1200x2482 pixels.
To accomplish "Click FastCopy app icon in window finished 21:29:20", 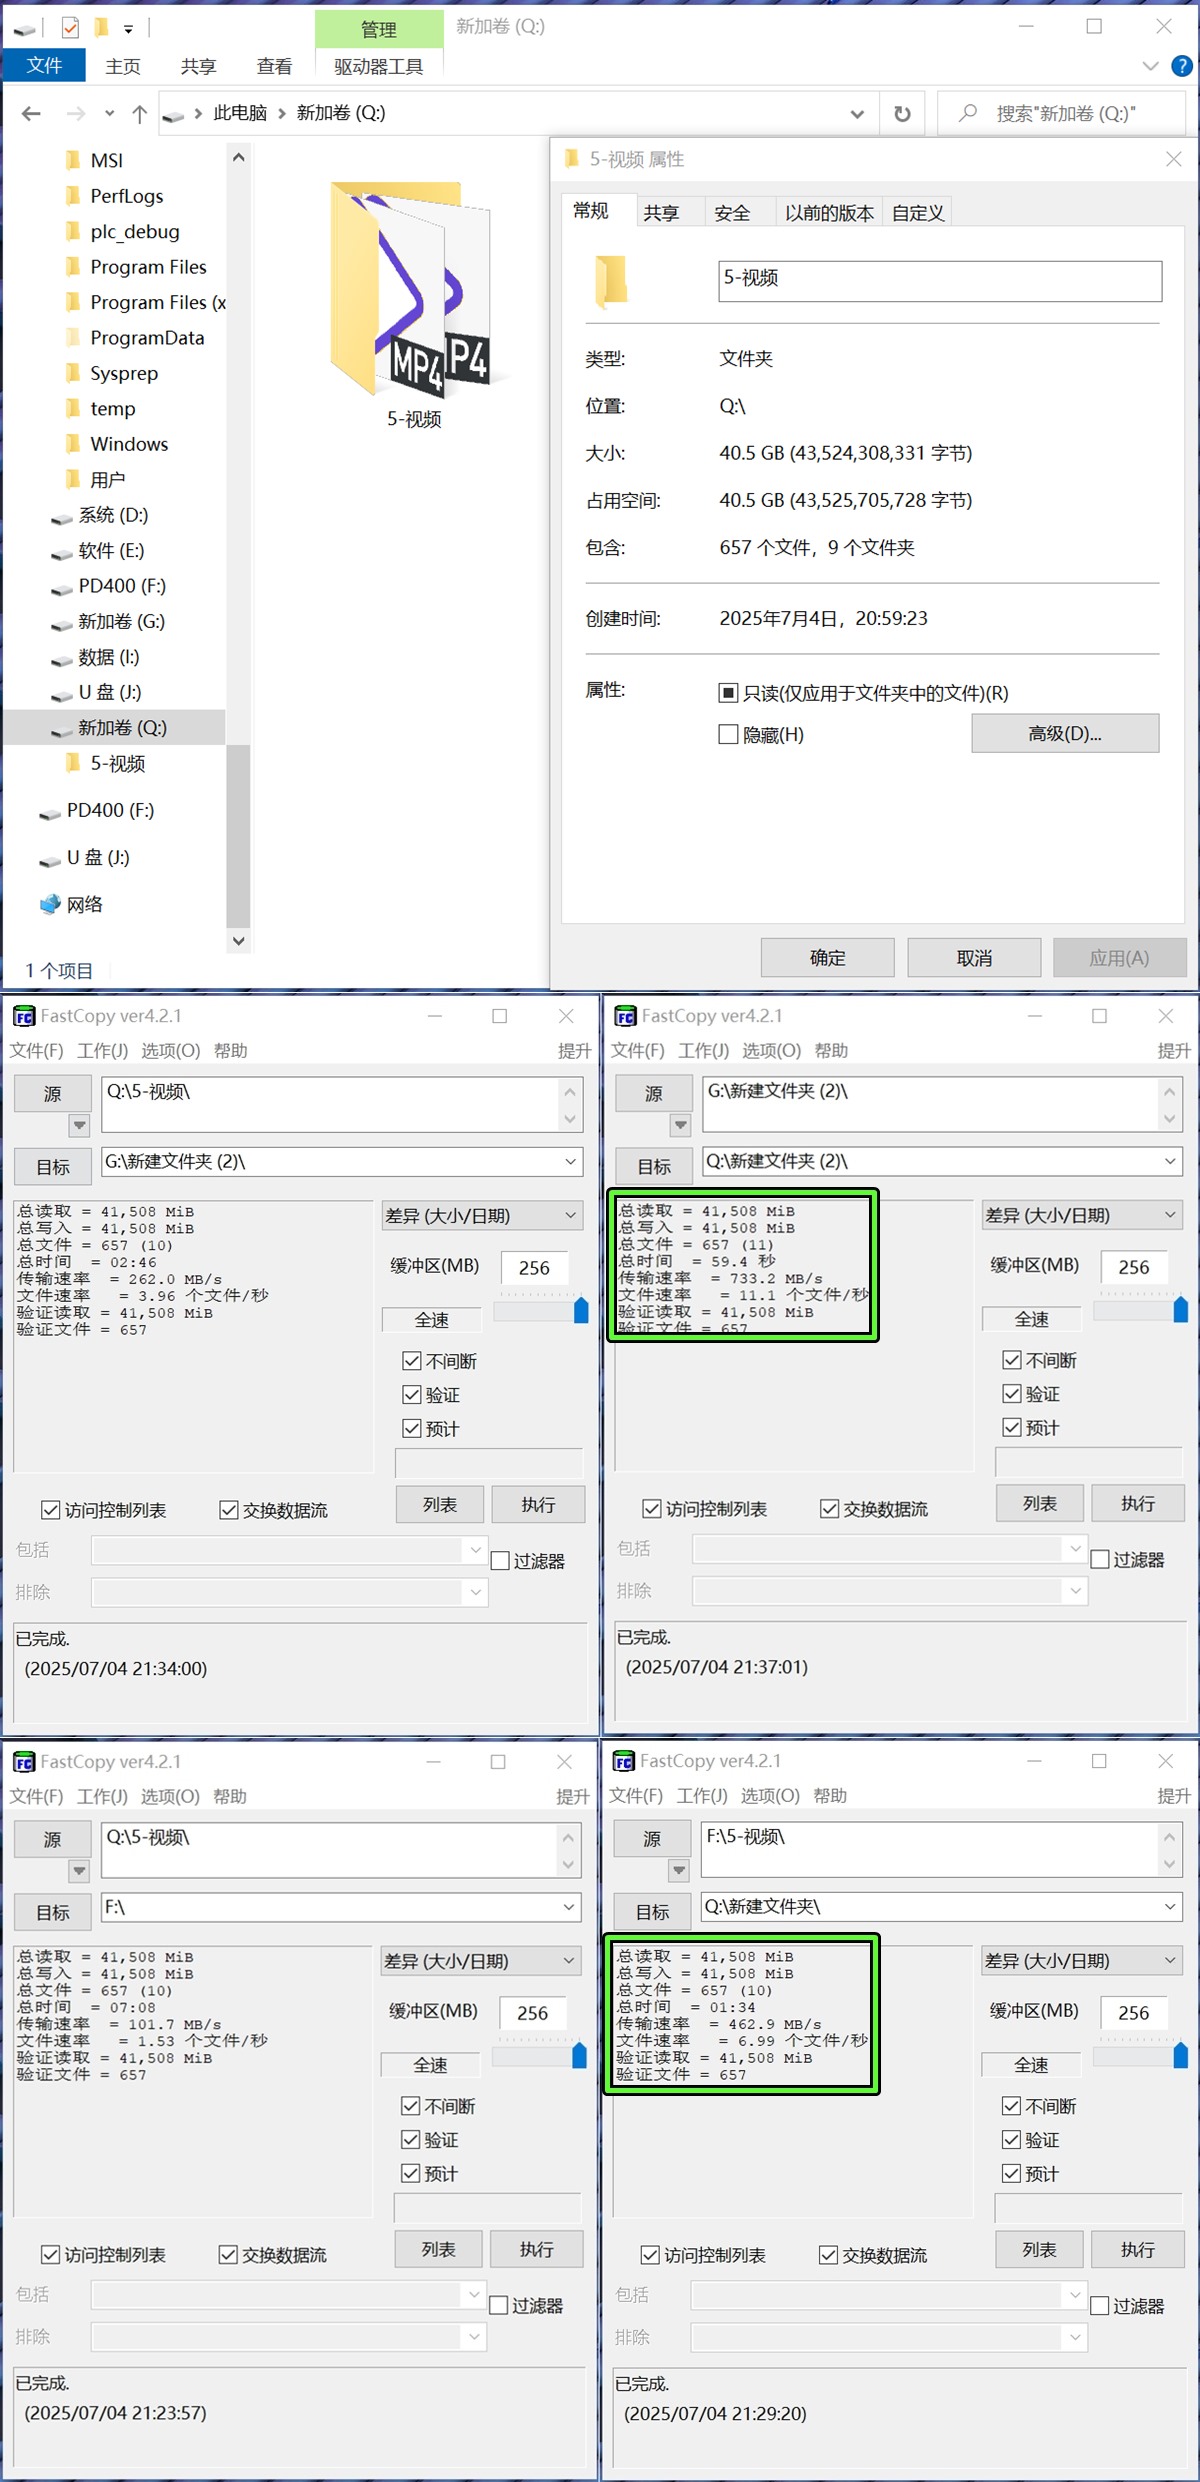I will (624, 1761).
